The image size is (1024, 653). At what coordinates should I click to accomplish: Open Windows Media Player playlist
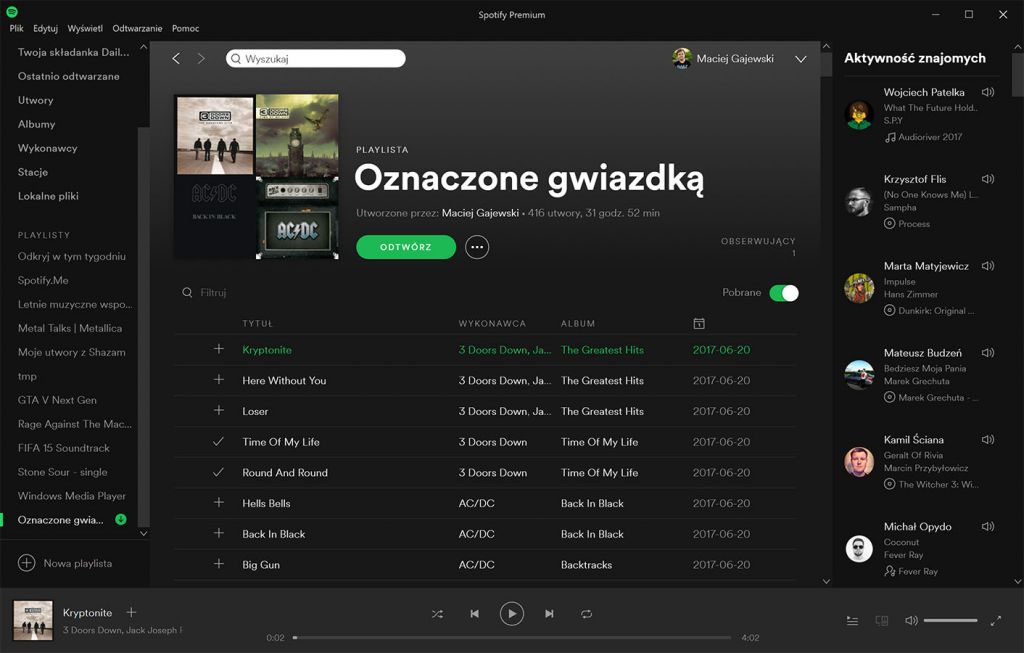72,496
